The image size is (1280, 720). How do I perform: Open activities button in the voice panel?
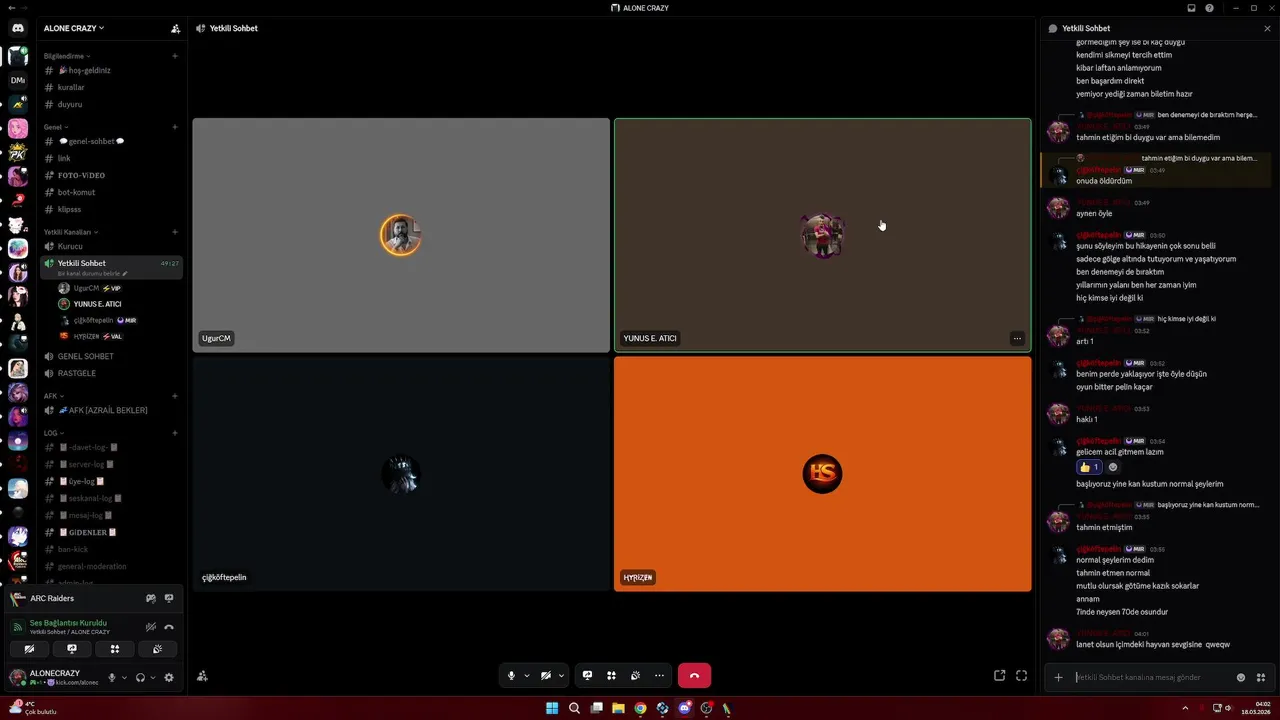pos(115,649)
